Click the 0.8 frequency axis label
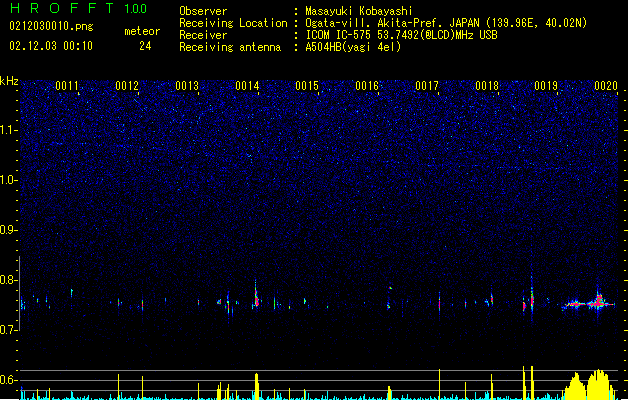The width and height of the screenshot is (629, 400). 9,280
